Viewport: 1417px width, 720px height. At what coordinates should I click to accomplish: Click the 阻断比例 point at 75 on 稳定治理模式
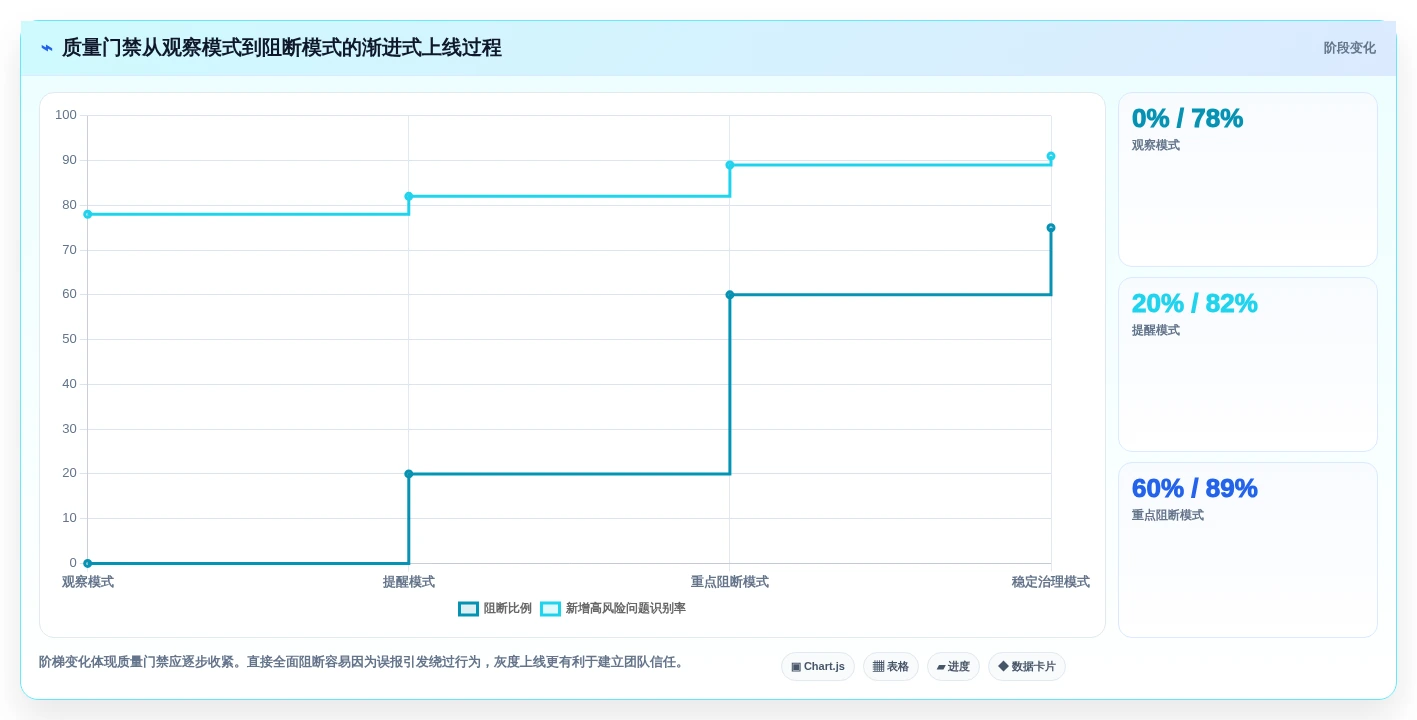(x=1051, y=228)
